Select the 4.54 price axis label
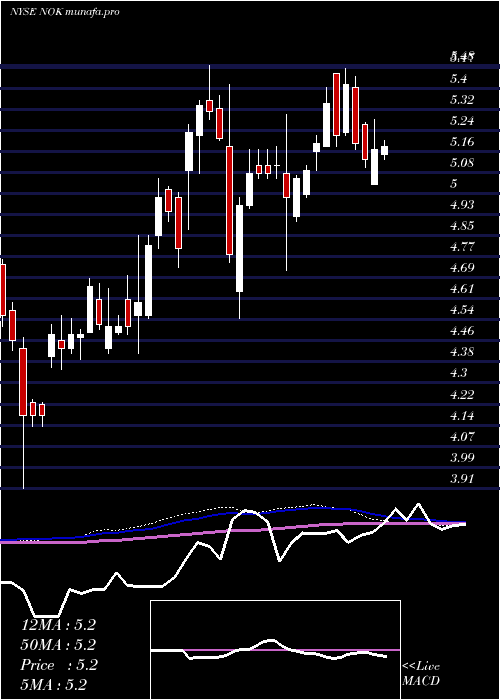Viewport: 500px width, 700px height. pos(462,310)
